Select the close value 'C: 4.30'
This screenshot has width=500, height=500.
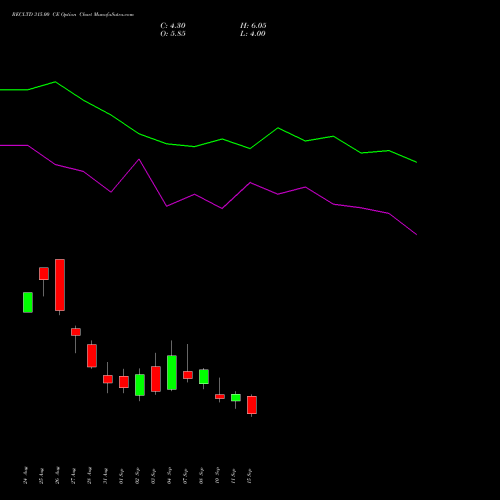point(173,26)
